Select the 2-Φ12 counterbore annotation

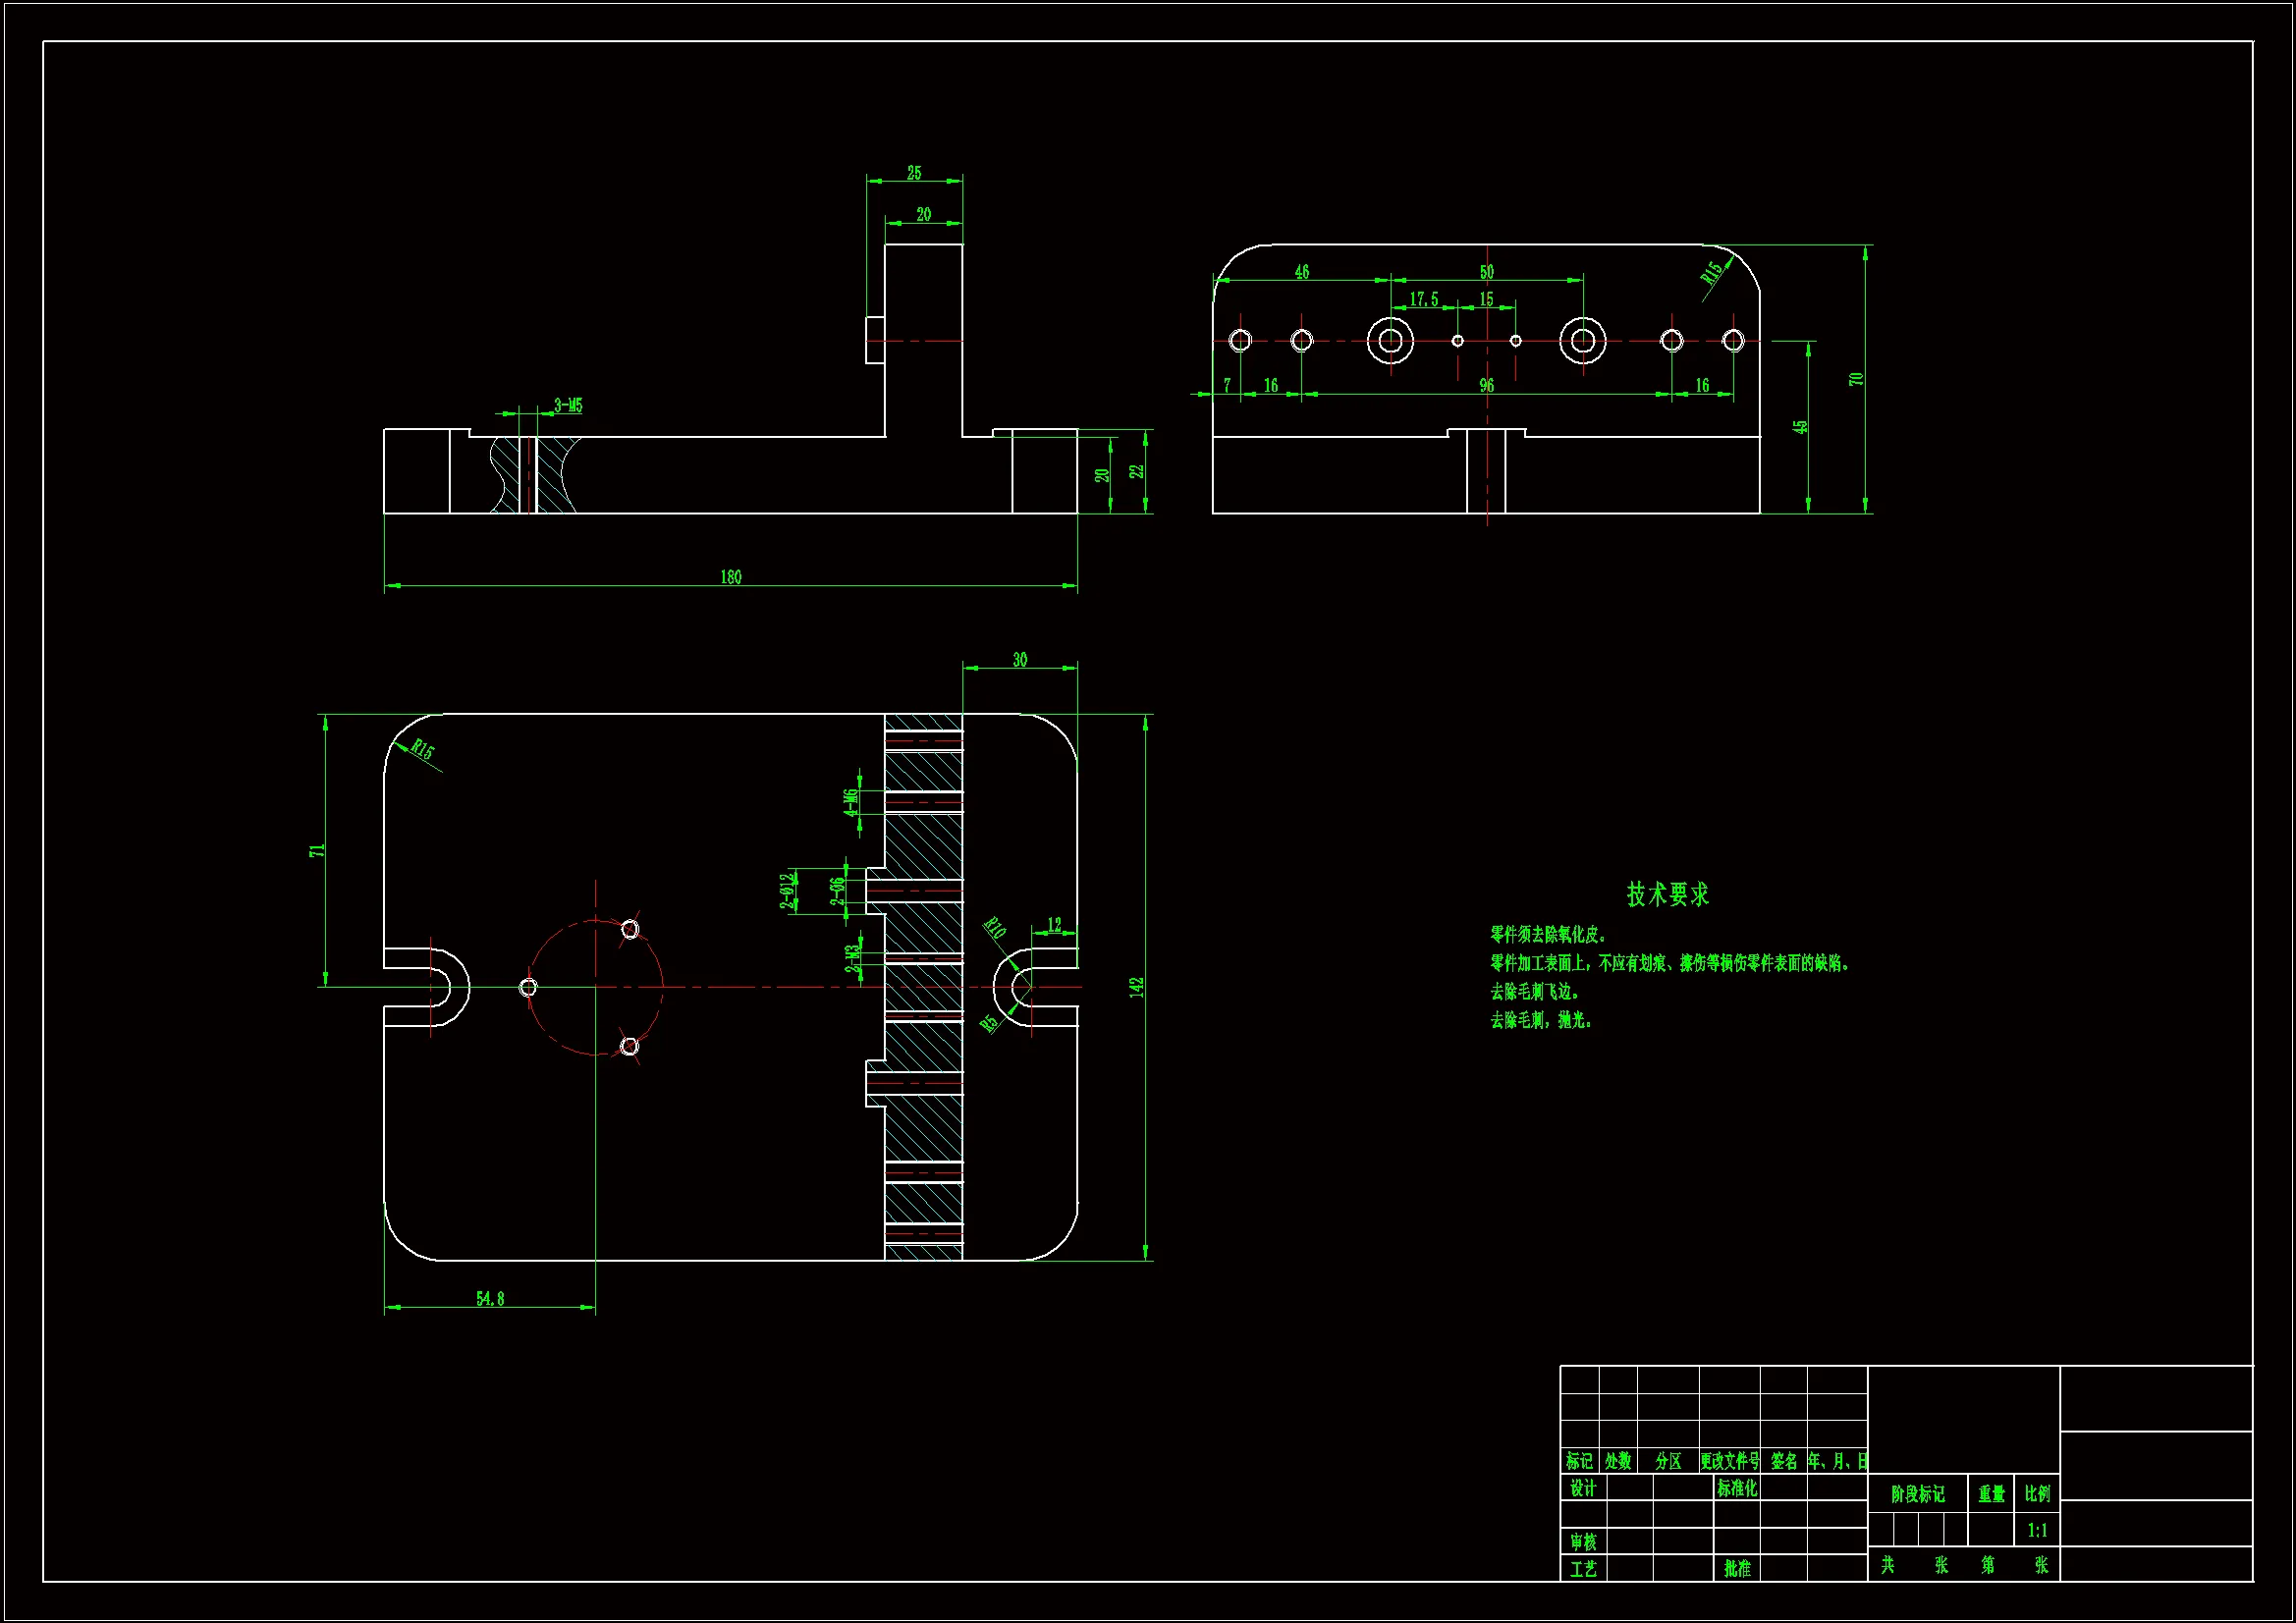click(x=788, y=890)
